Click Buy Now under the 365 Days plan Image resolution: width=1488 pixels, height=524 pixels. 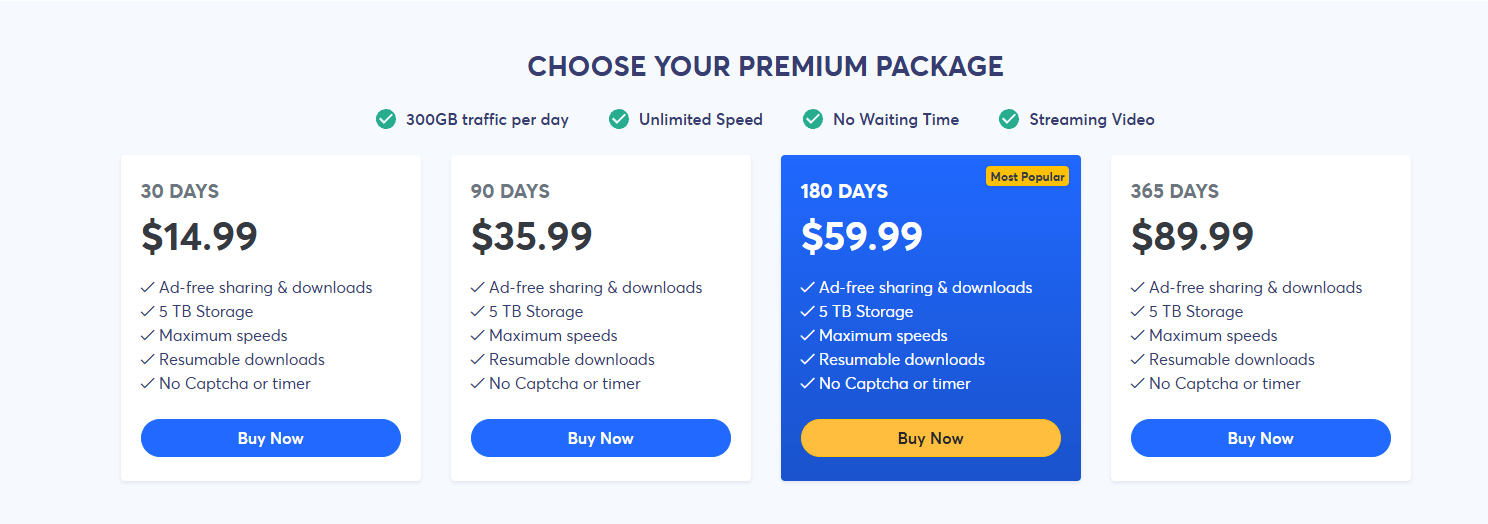click(1260, 438)
